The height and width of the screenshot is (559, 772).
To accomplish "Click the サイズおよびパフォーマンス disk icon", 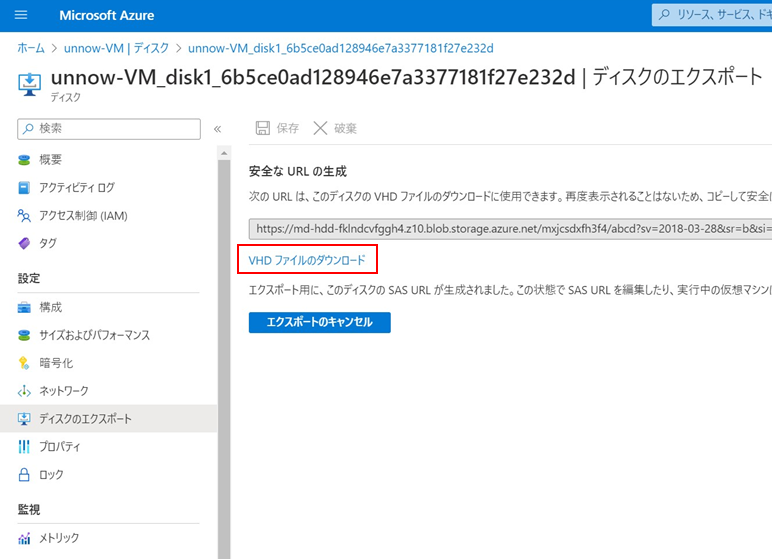I will pyautogui.click(x=24, y=336).
